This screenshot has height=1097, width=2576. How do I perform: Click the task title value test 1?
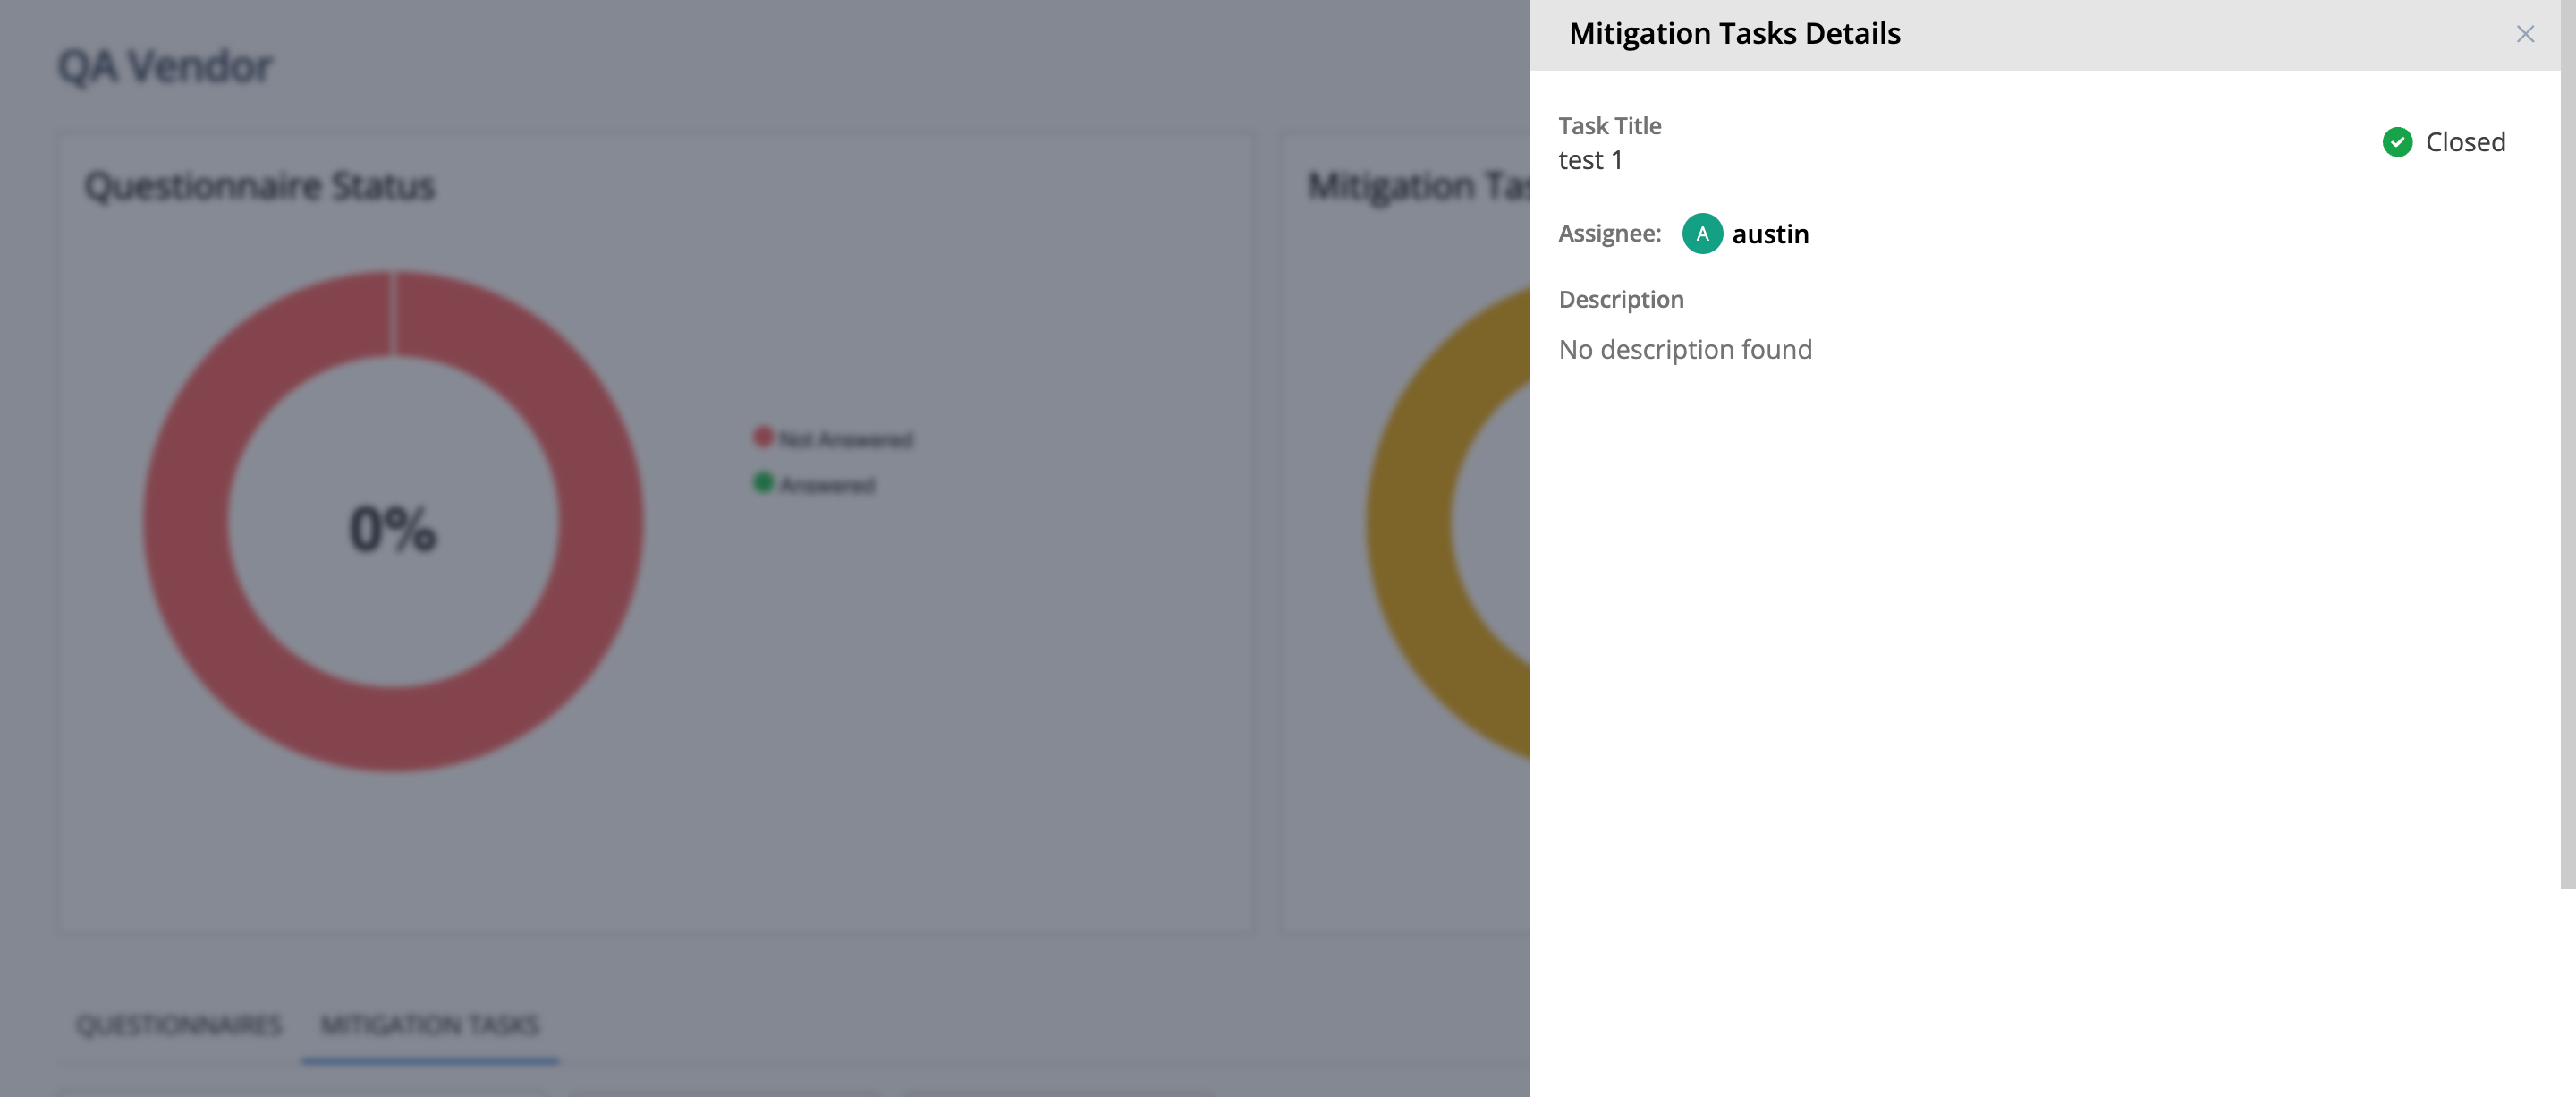(x=1590, y=160)
